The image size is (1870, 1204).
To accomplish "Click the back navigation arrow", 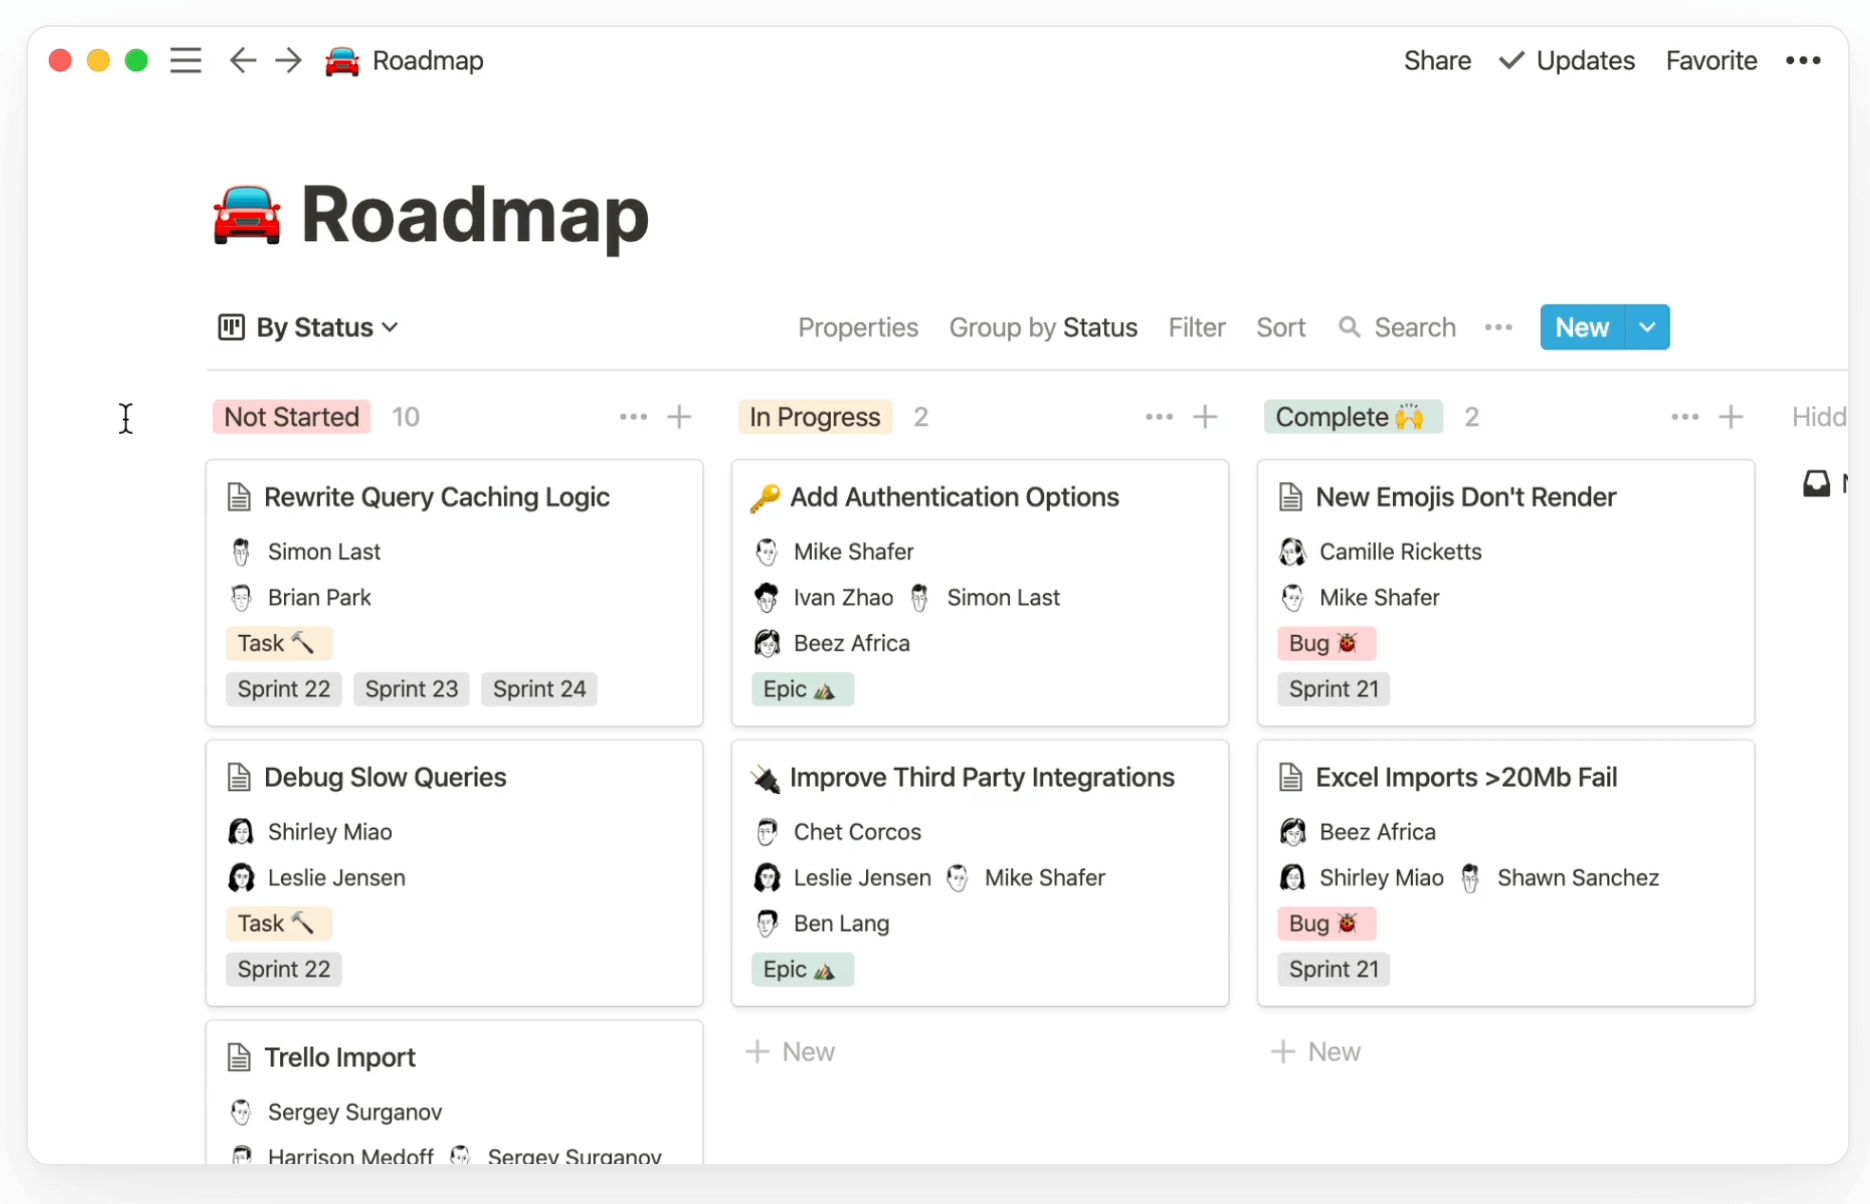I will click(242, 60).
